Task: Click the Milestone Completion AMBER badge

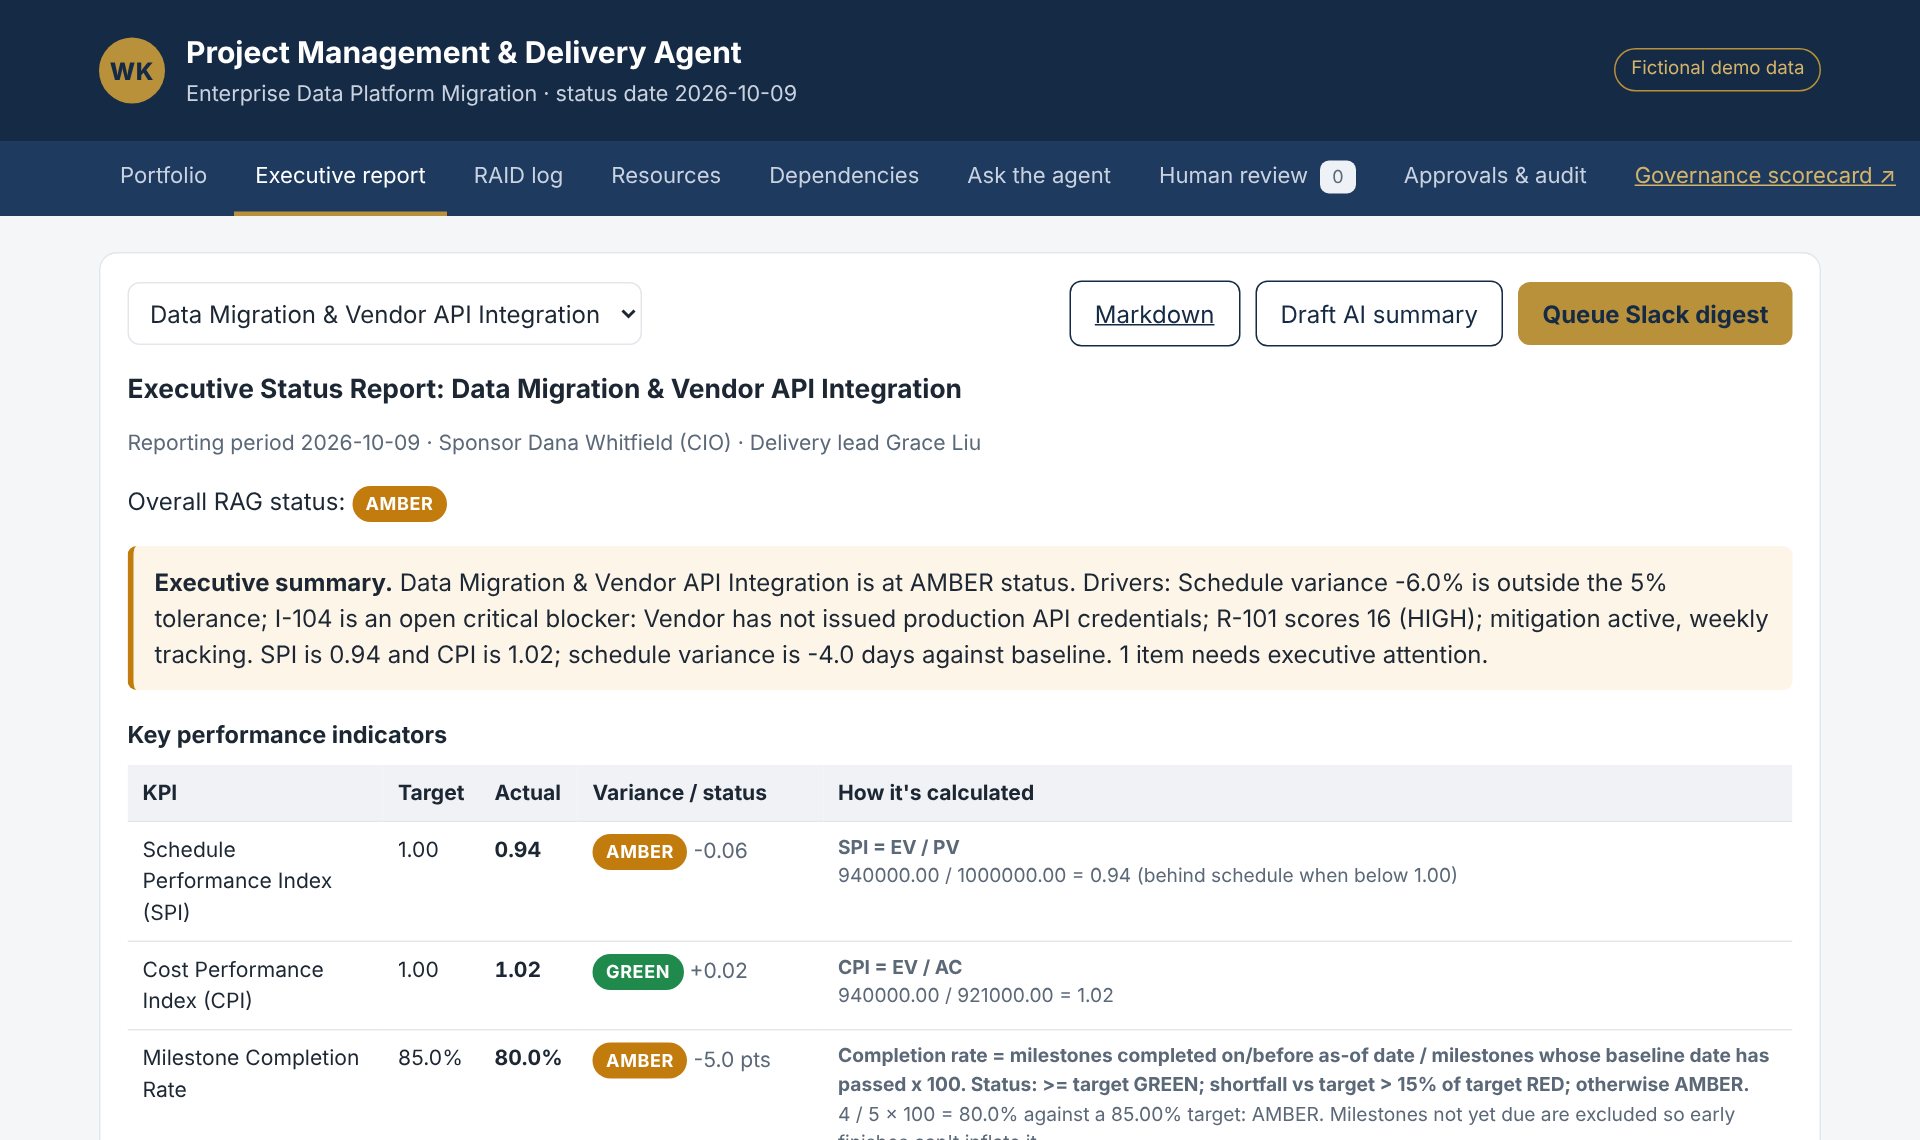Action: point(639,1061)
